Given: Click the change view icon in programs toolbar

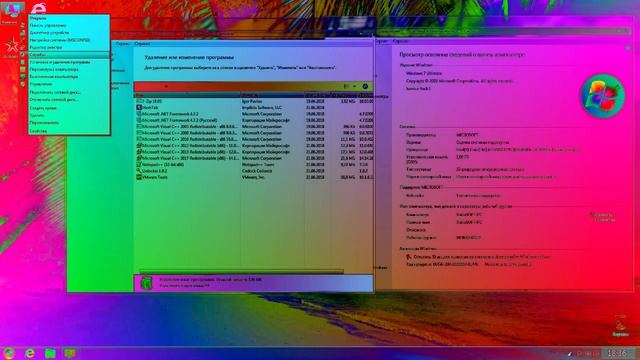Looking at the screenshot, I should (346, 86).
